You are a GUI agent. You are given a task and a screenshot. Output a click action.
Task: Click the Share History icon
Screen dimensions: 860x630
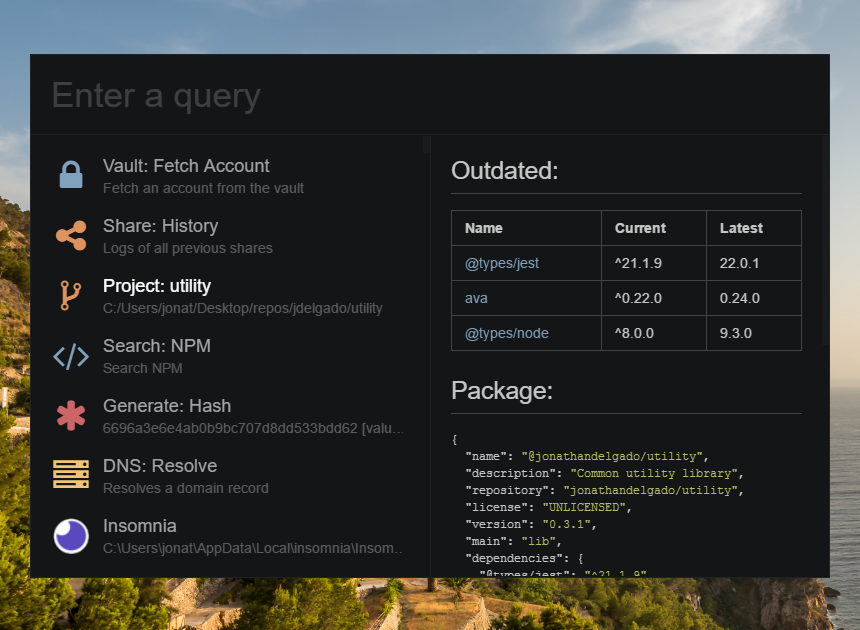71,236
